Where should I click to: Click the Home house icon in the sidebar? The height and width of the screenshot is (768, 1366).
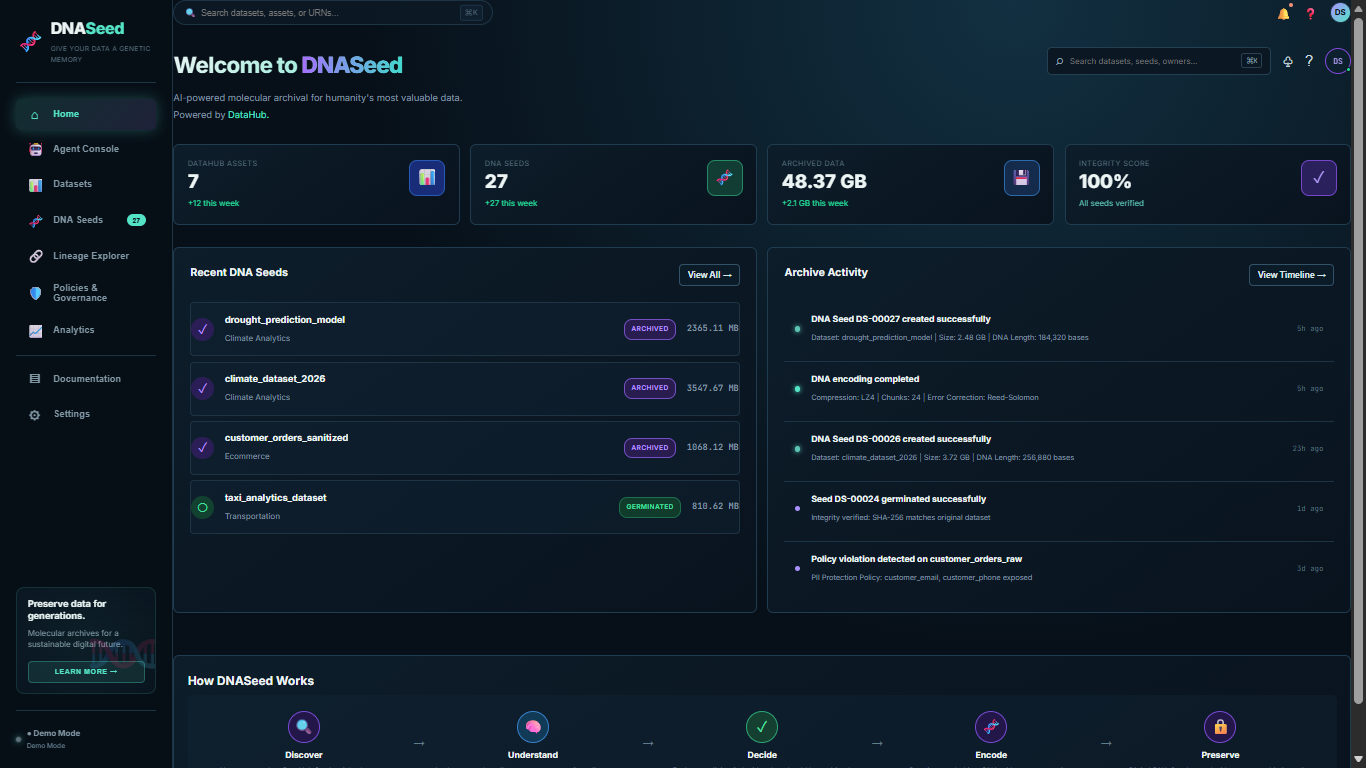35,115
